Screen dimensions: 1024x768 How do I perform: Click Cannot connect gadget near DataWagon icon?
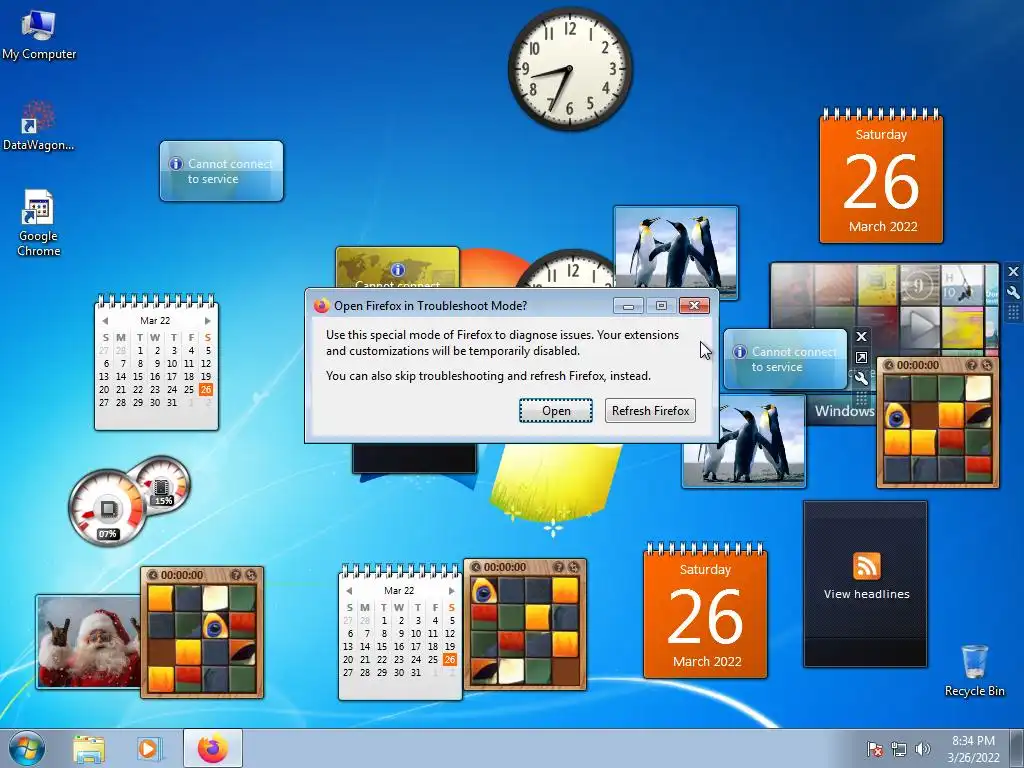coord(221,171)
